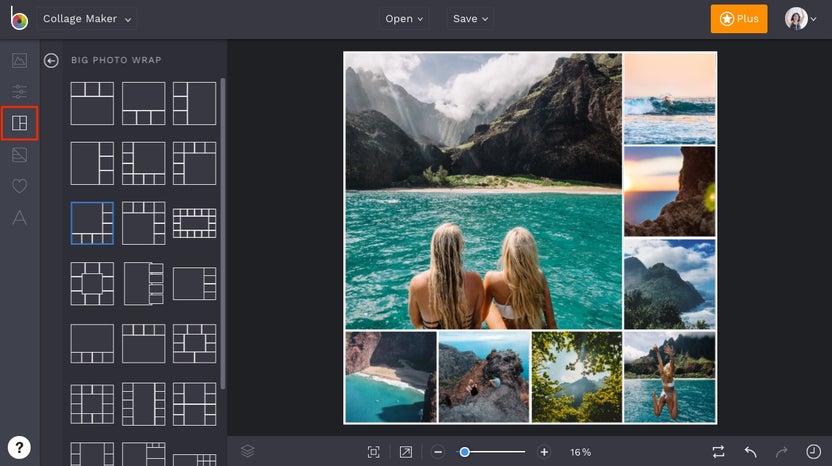Open the Patterns sidebar icon

[19, 155]
